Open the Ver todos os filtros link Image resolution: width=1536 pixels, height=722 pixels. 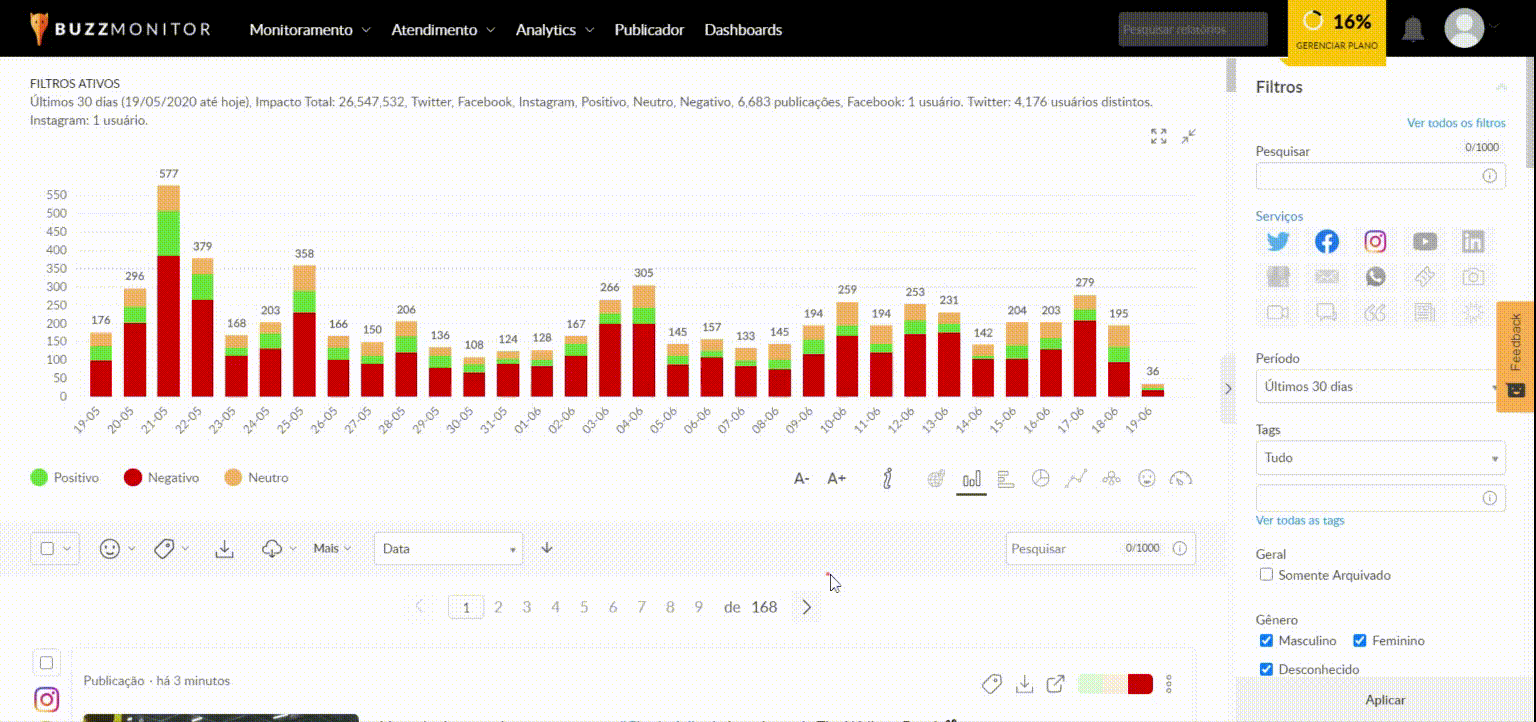coord(1455,123)
